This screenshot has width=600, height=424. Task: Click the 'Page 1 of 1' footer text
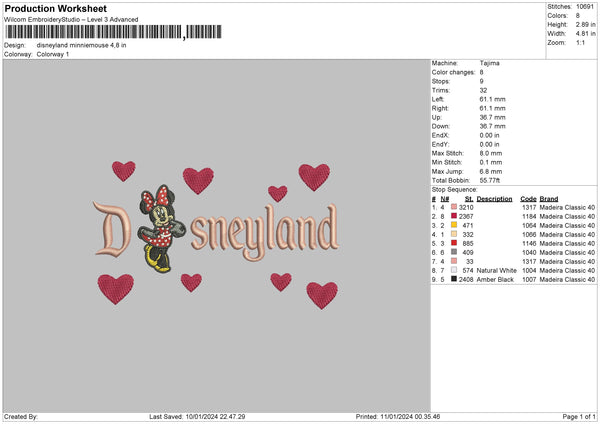point(579,417)
